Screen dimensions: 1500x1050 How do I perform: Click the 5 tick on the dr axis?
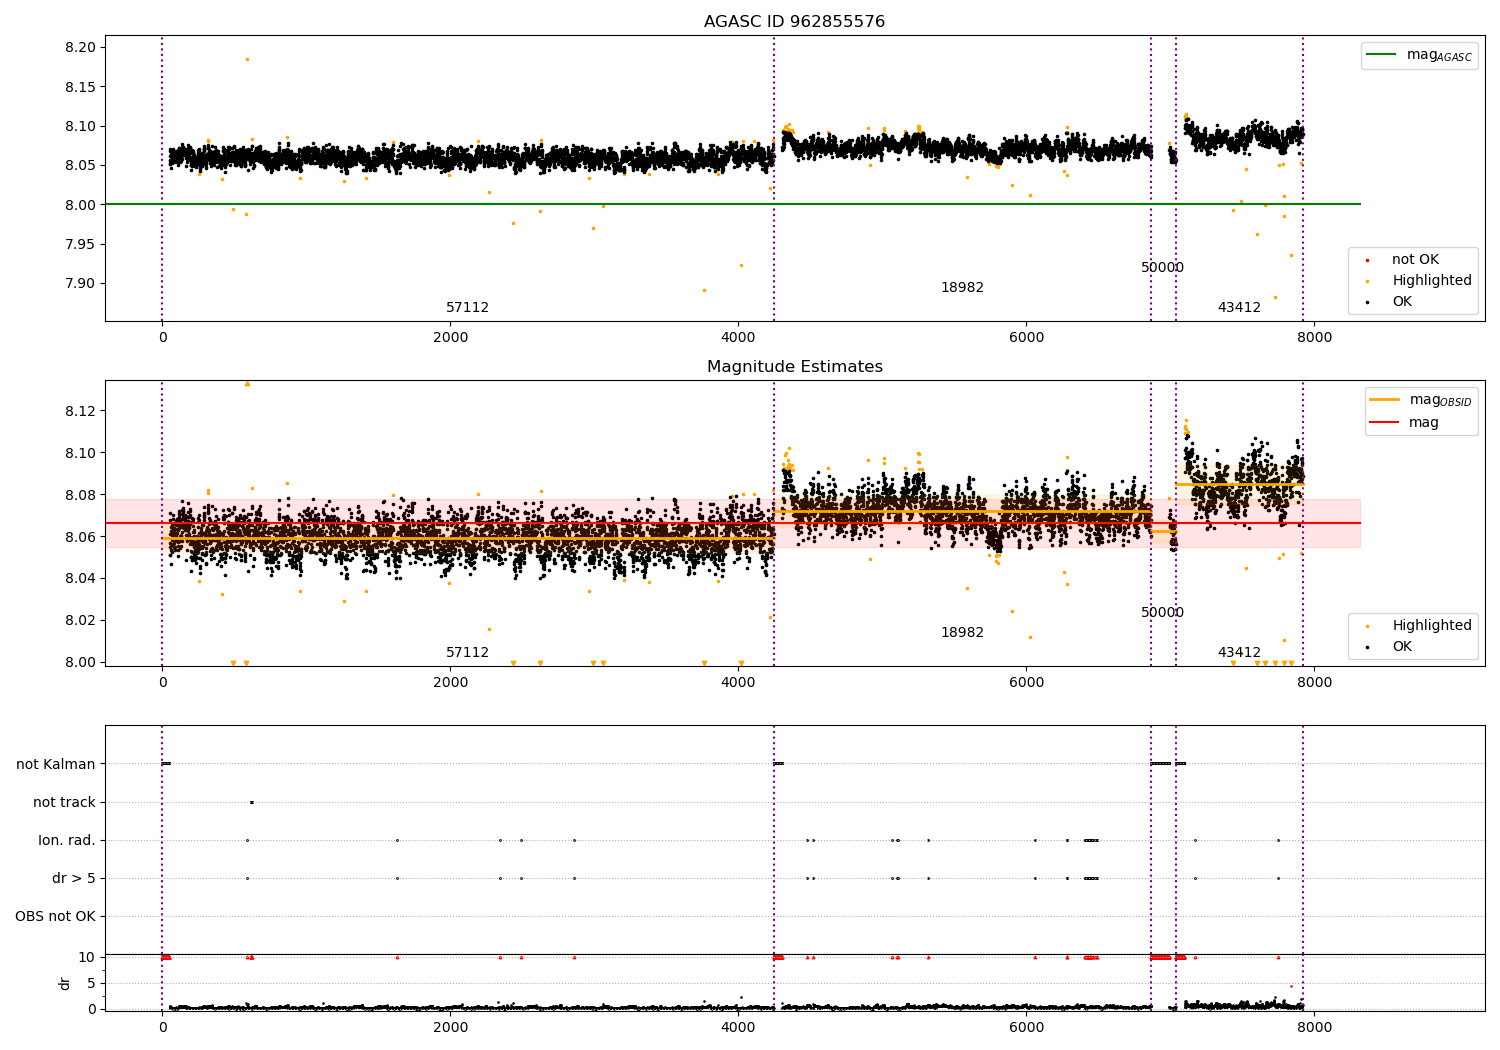(x=91, y=984)
